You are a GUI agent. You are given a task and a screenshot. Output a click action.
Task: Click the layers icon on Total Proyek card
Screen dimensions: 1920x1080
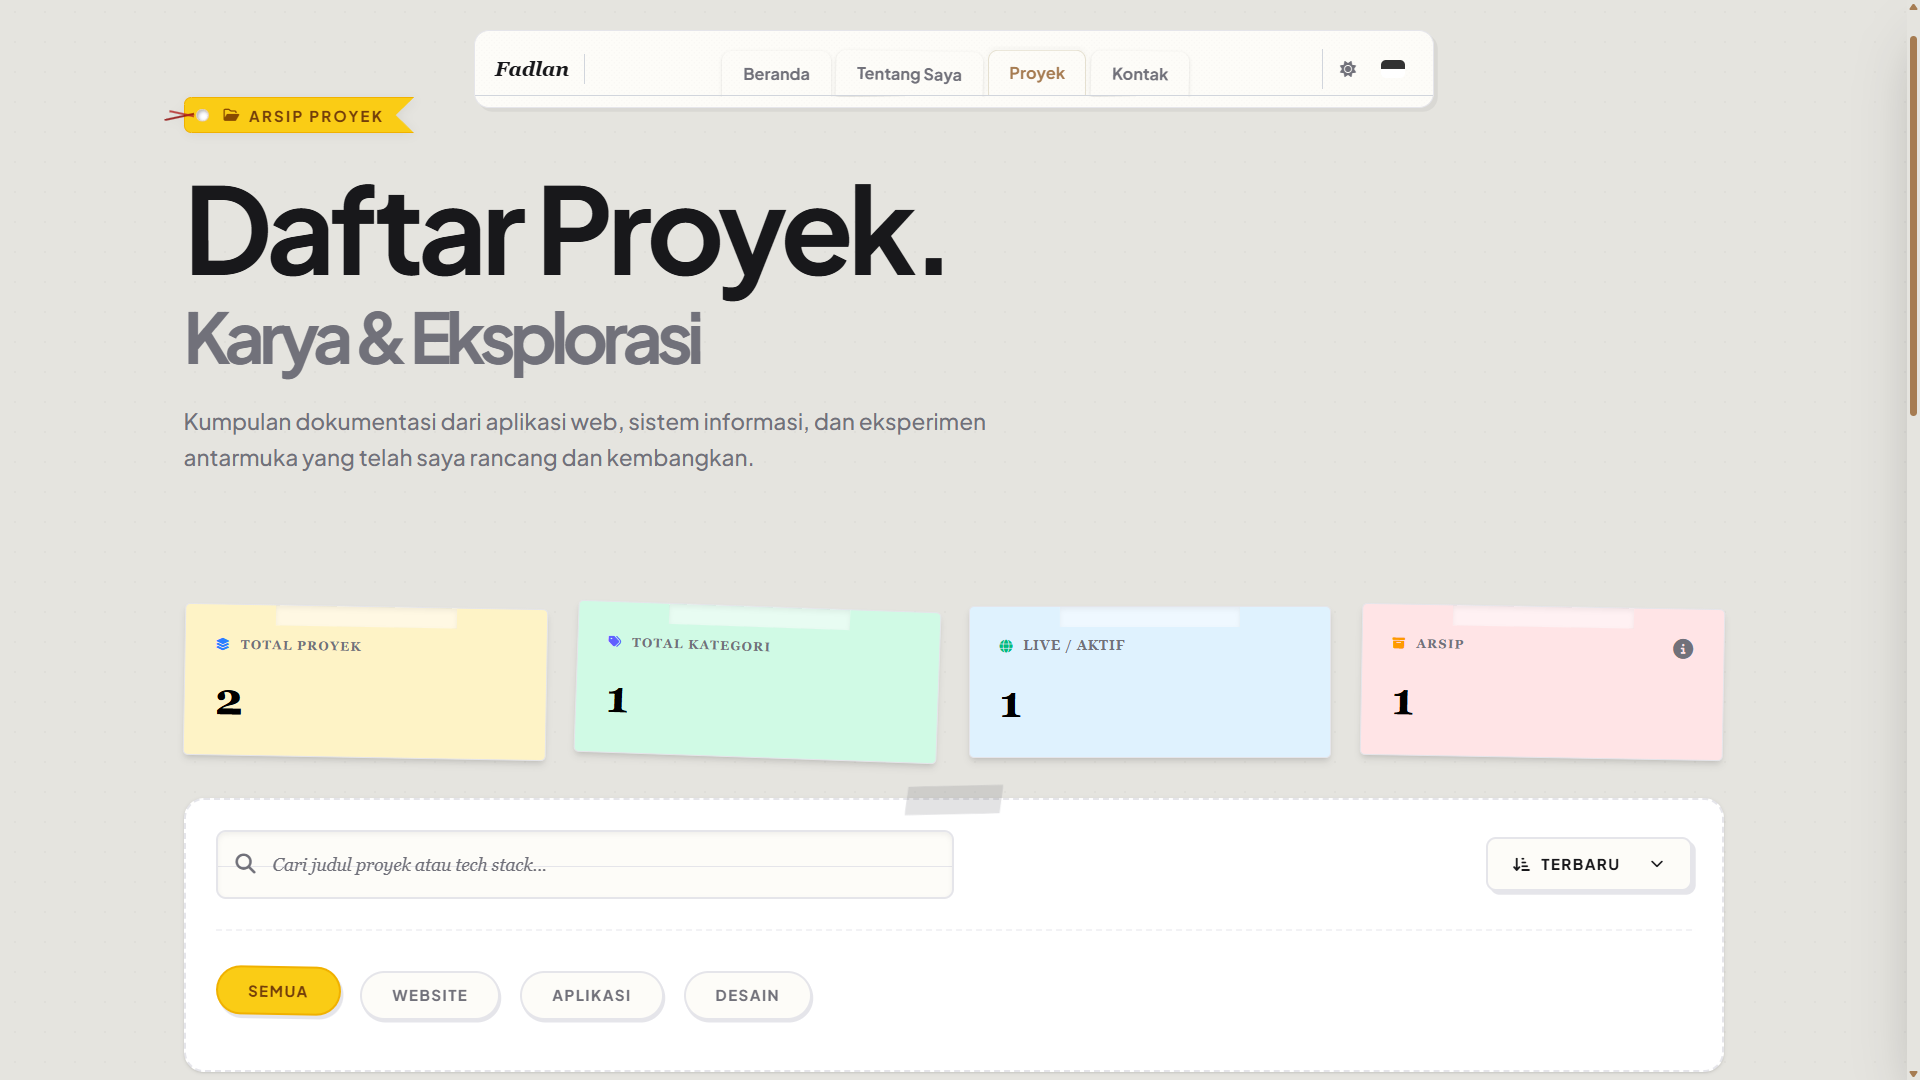pos(221,645)
